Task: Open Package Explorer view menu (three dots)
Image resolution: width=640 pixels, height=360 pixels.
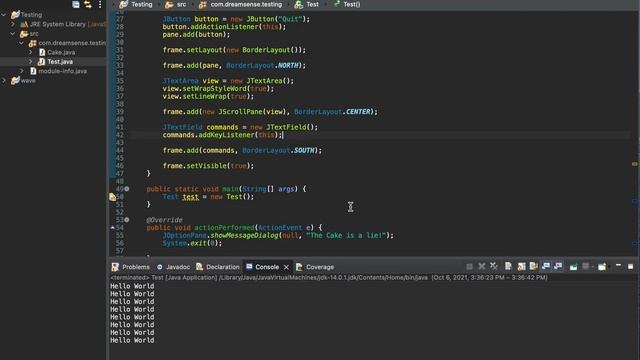Action: 100,4
